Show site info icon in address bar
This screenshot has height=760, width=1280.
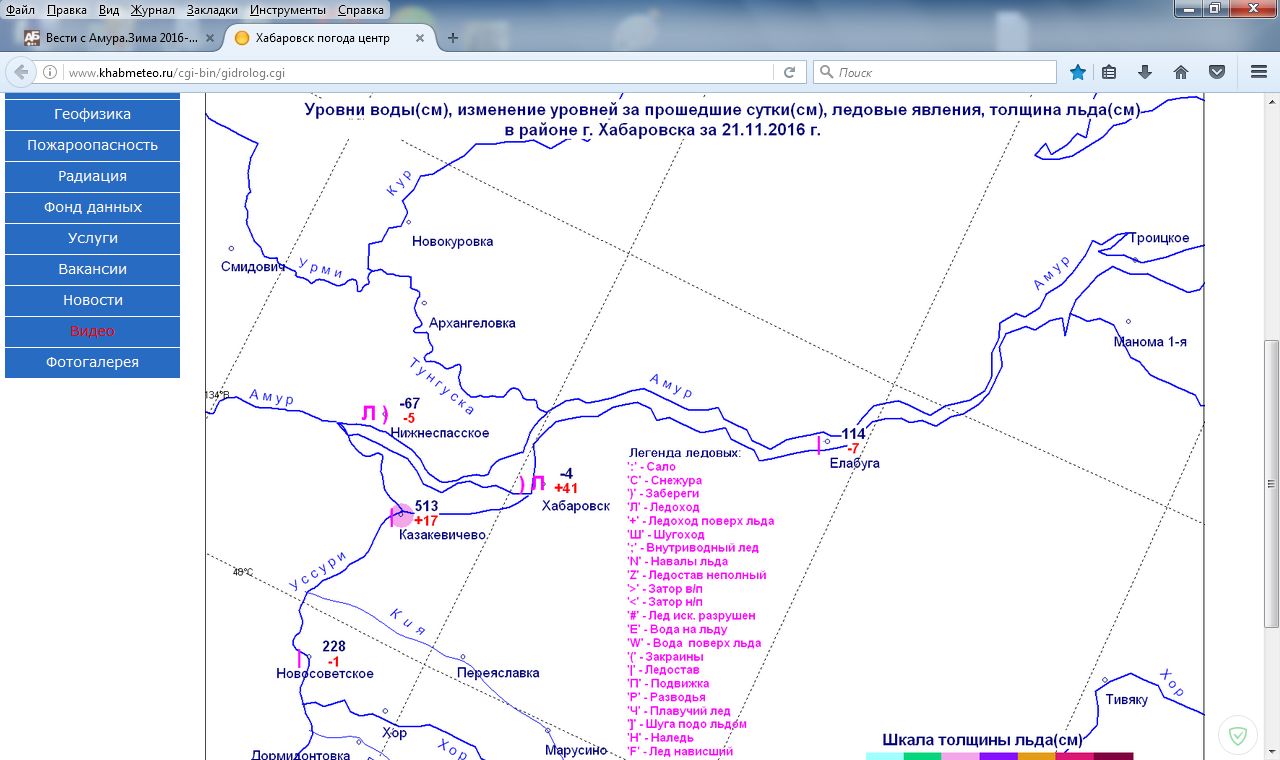click(50, 72)
